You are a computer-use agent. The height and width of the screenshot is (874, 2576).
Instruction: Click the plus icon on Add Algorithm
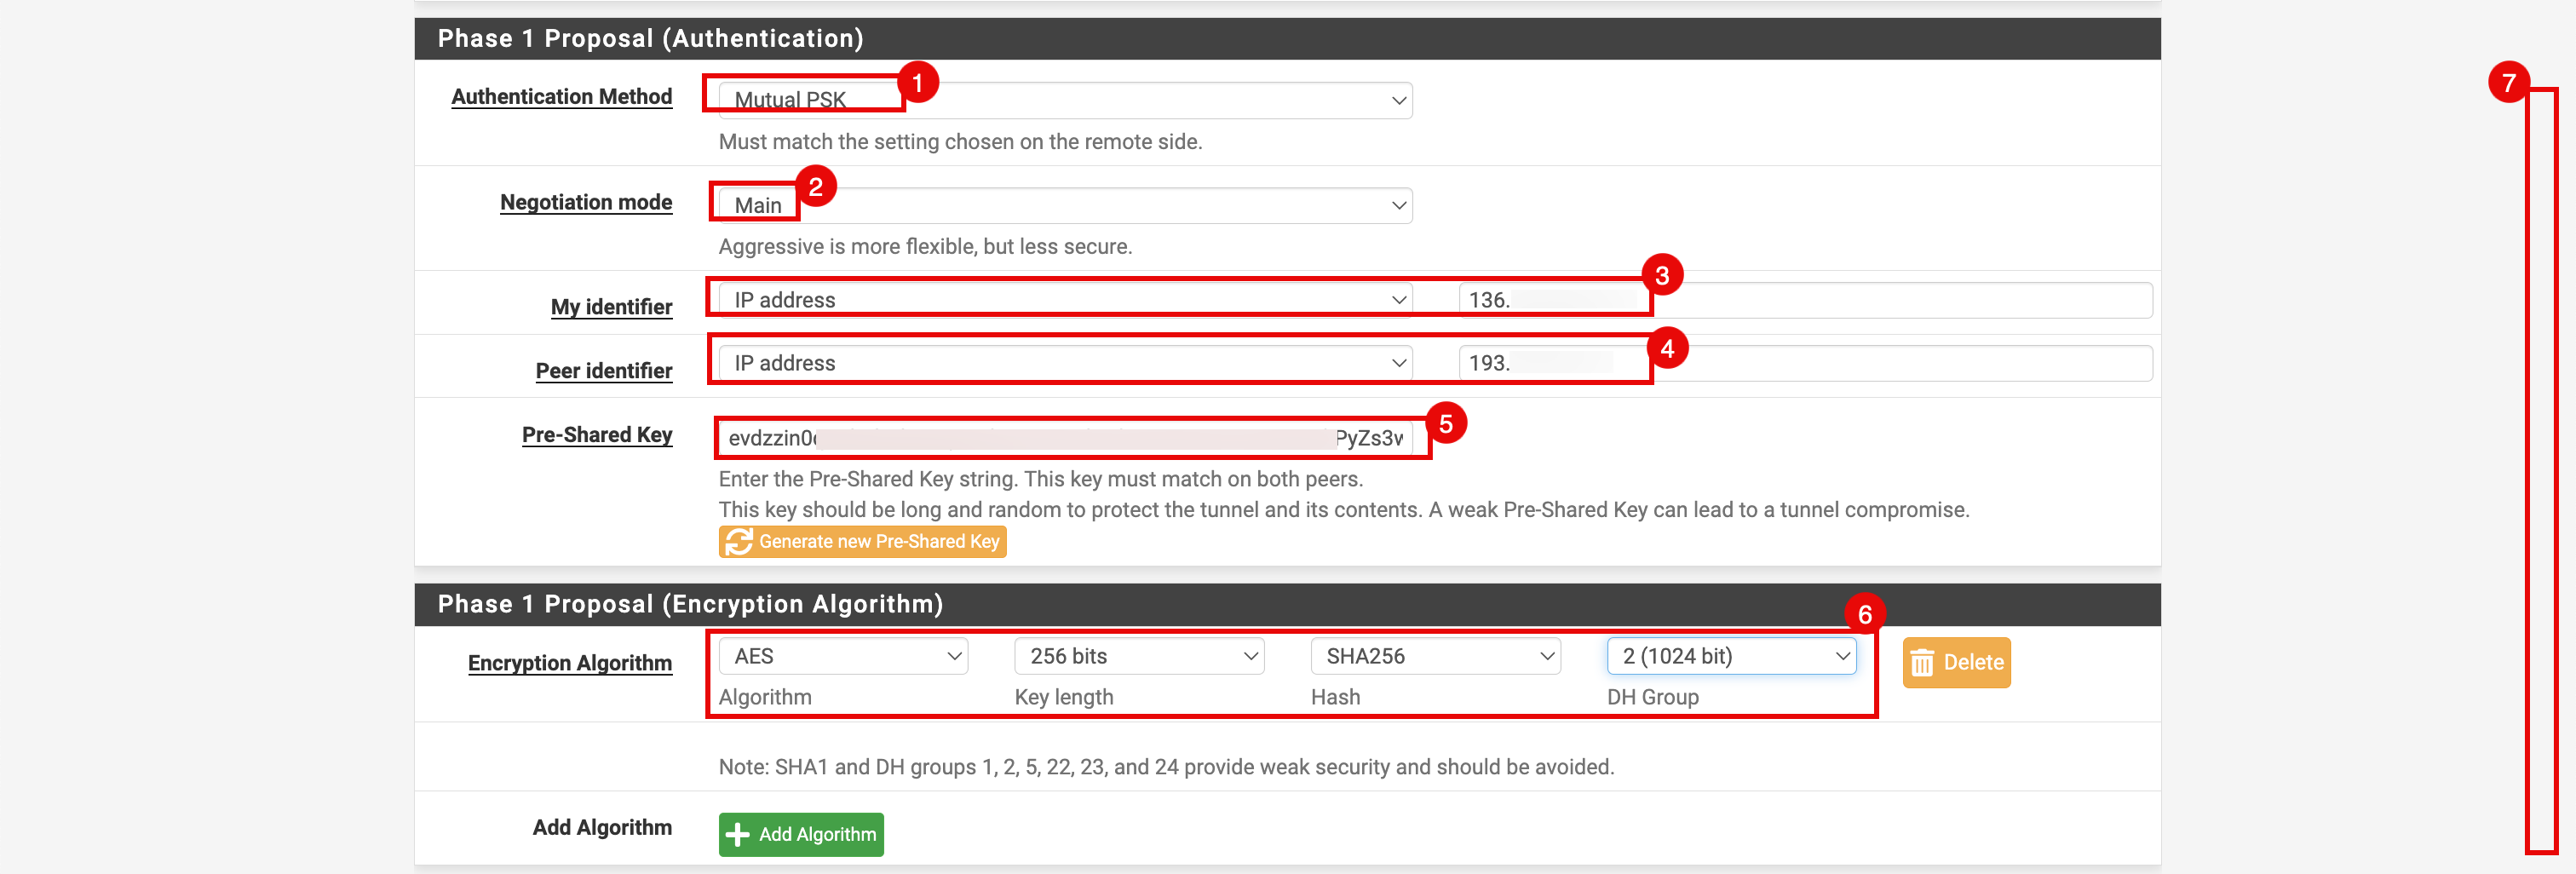click(737, 835)
